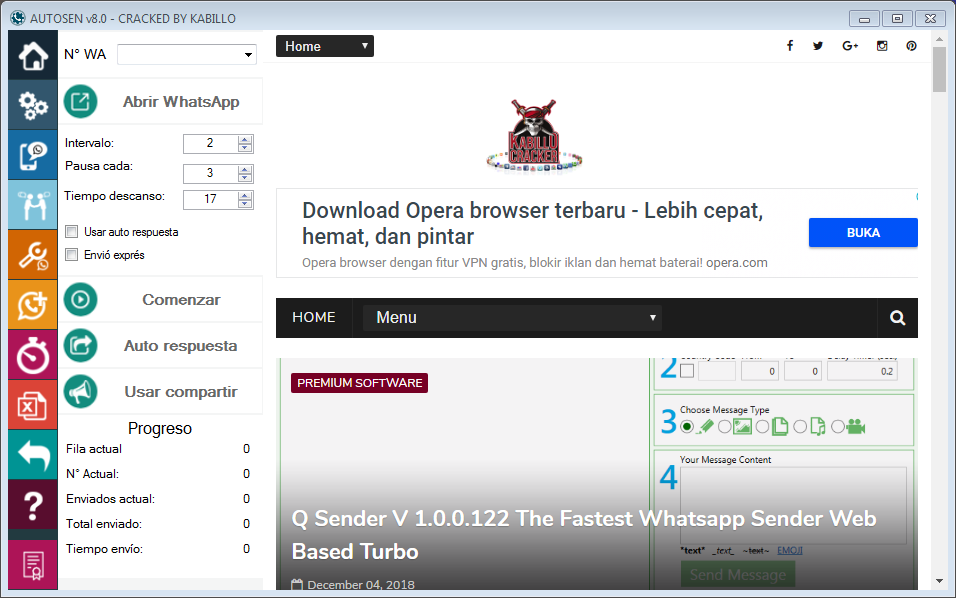Click the reply arrow sidebar icon
The height and width of the screenshot is (598, 956).
pos(33,455)
